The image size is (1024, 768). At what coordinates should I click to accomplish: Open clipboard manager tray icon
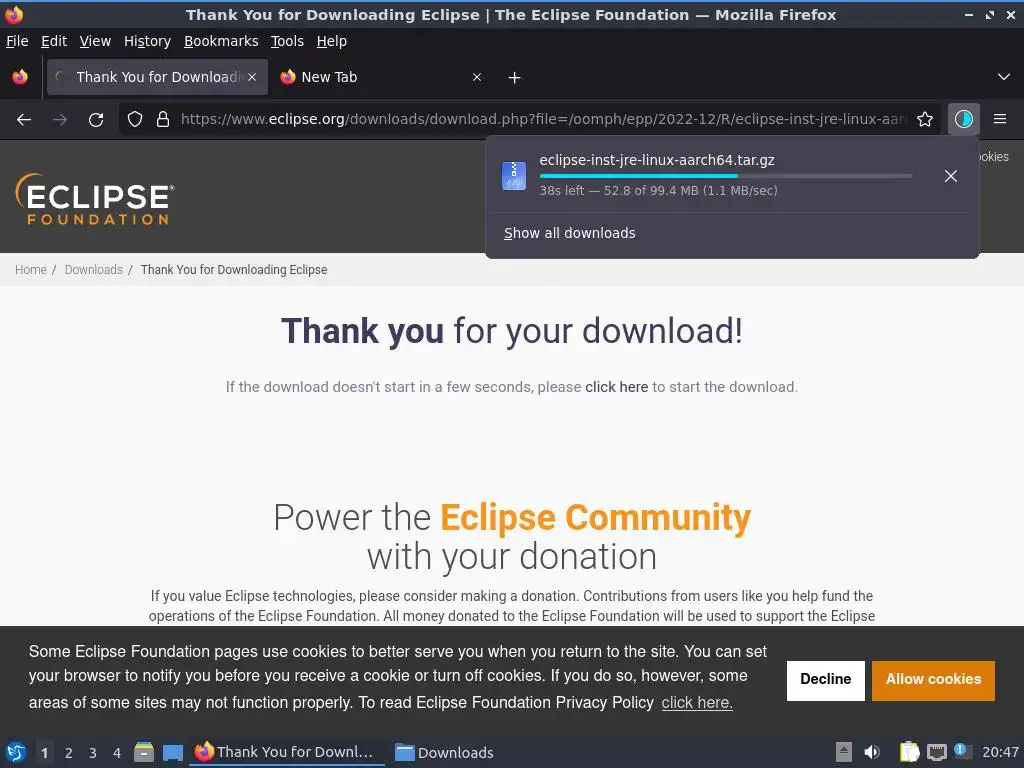[x=909, y=752]
